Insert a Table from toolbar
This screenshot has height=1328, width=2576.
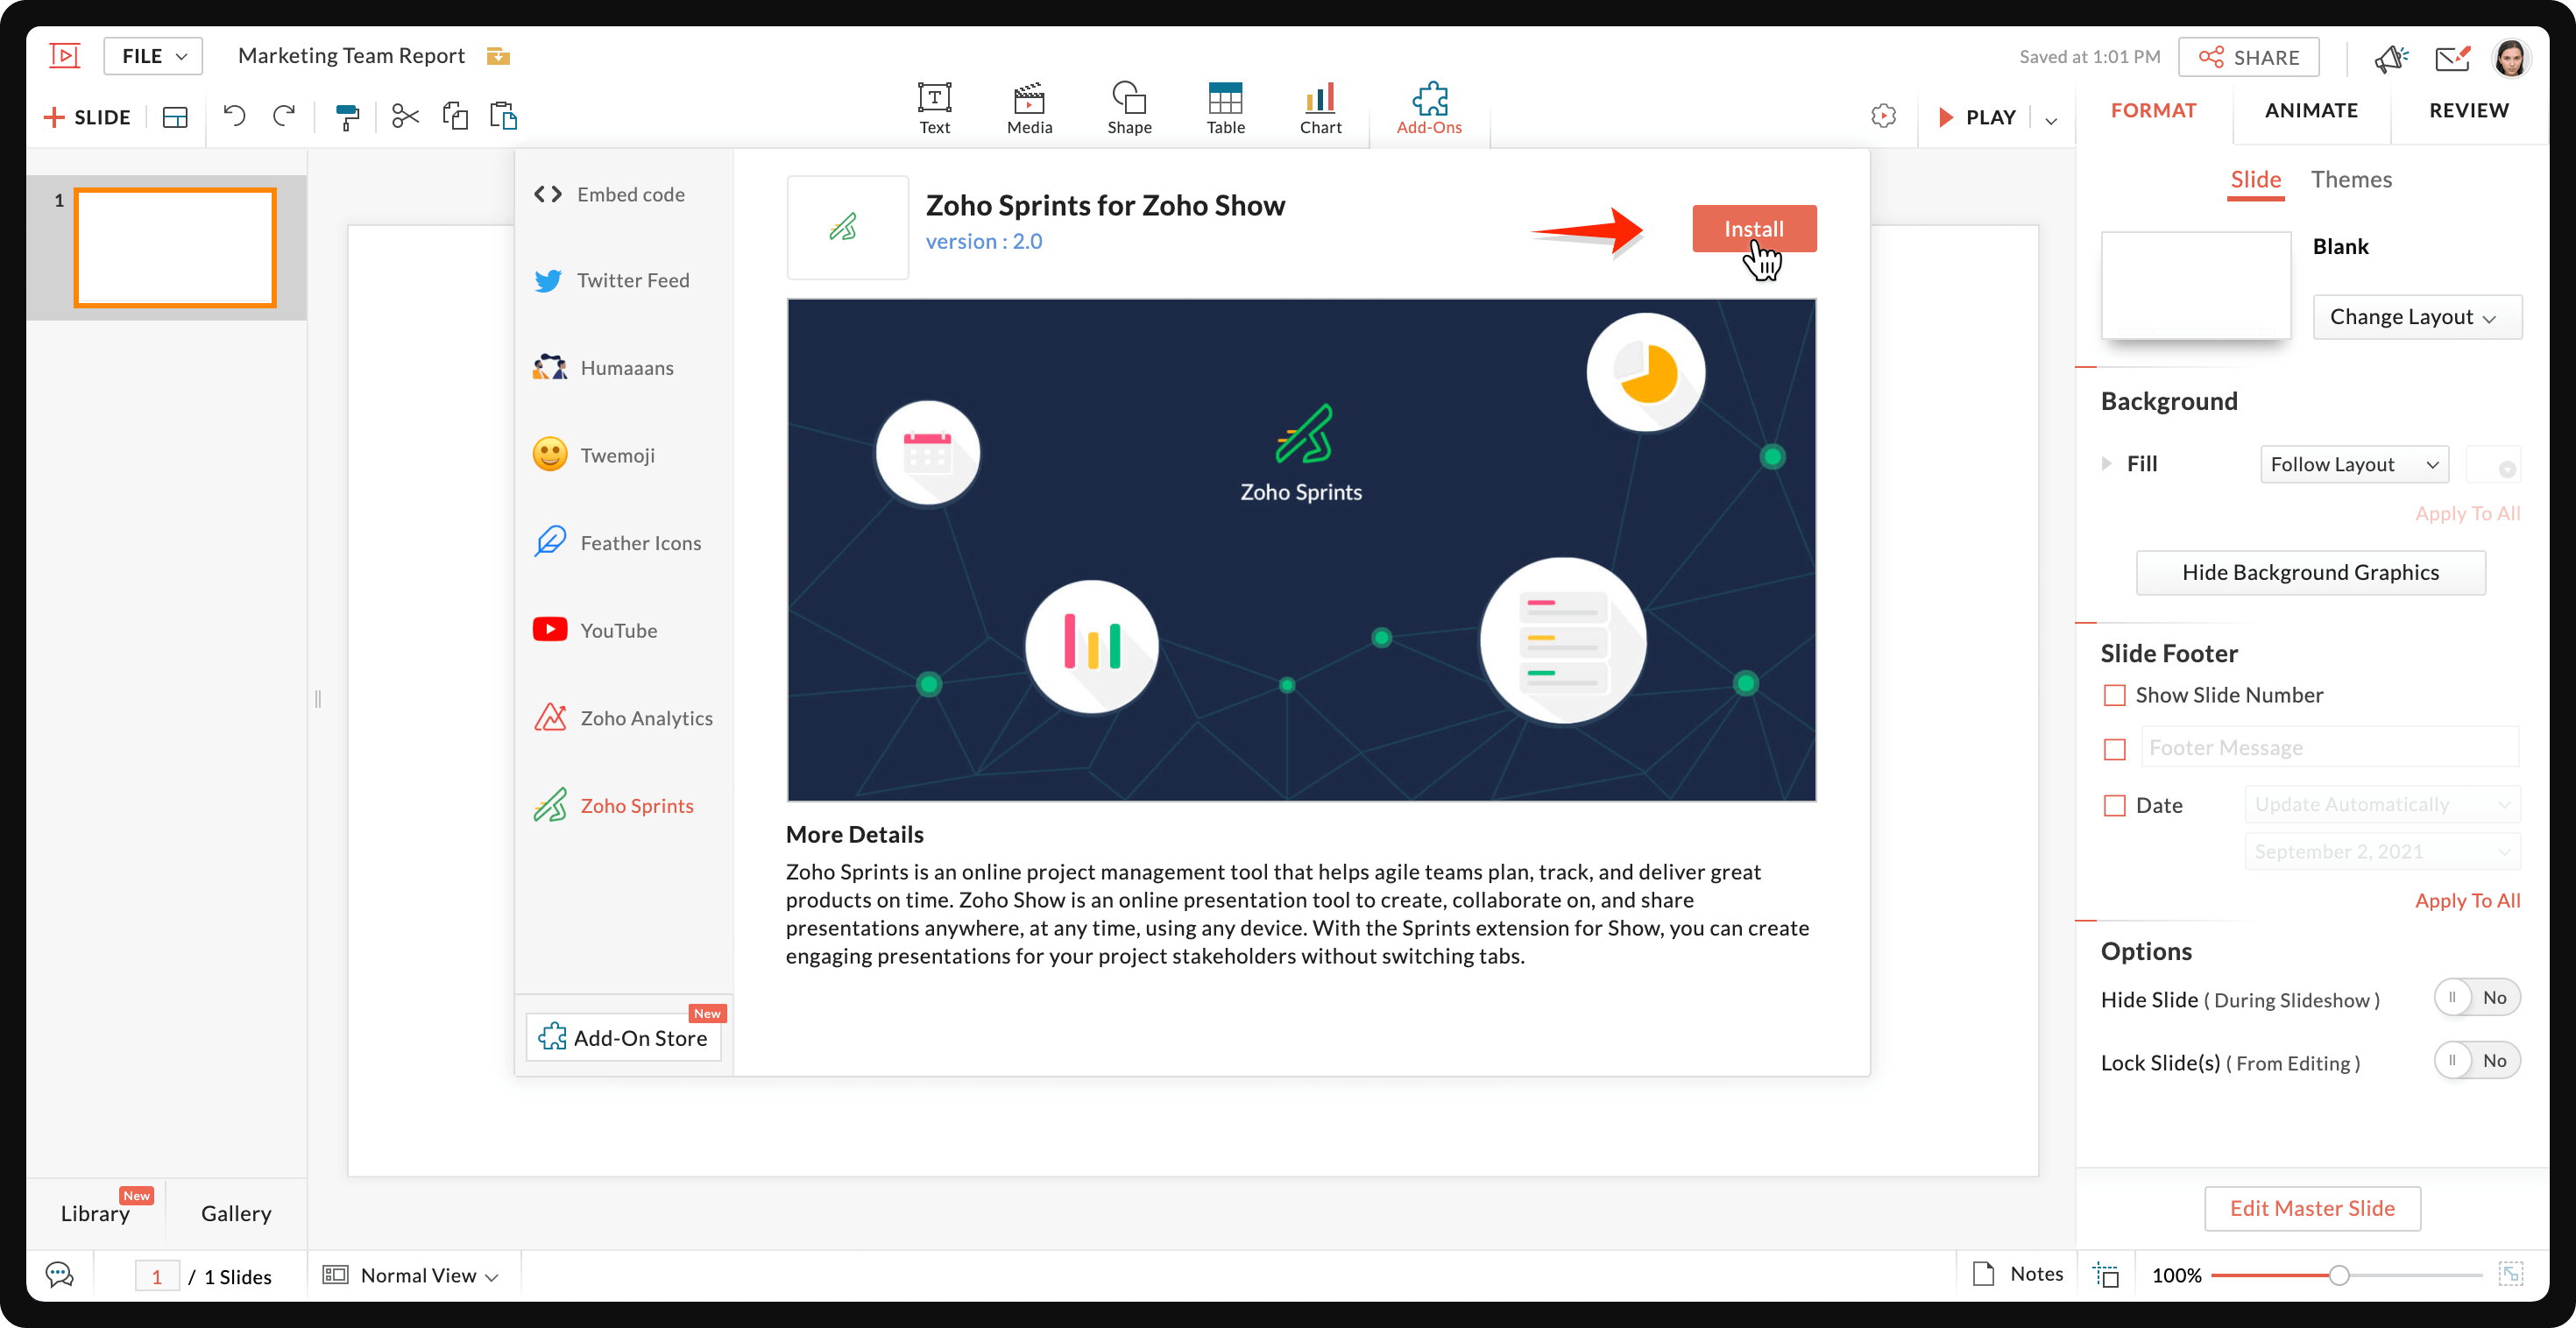click(x=1225, y=108)
